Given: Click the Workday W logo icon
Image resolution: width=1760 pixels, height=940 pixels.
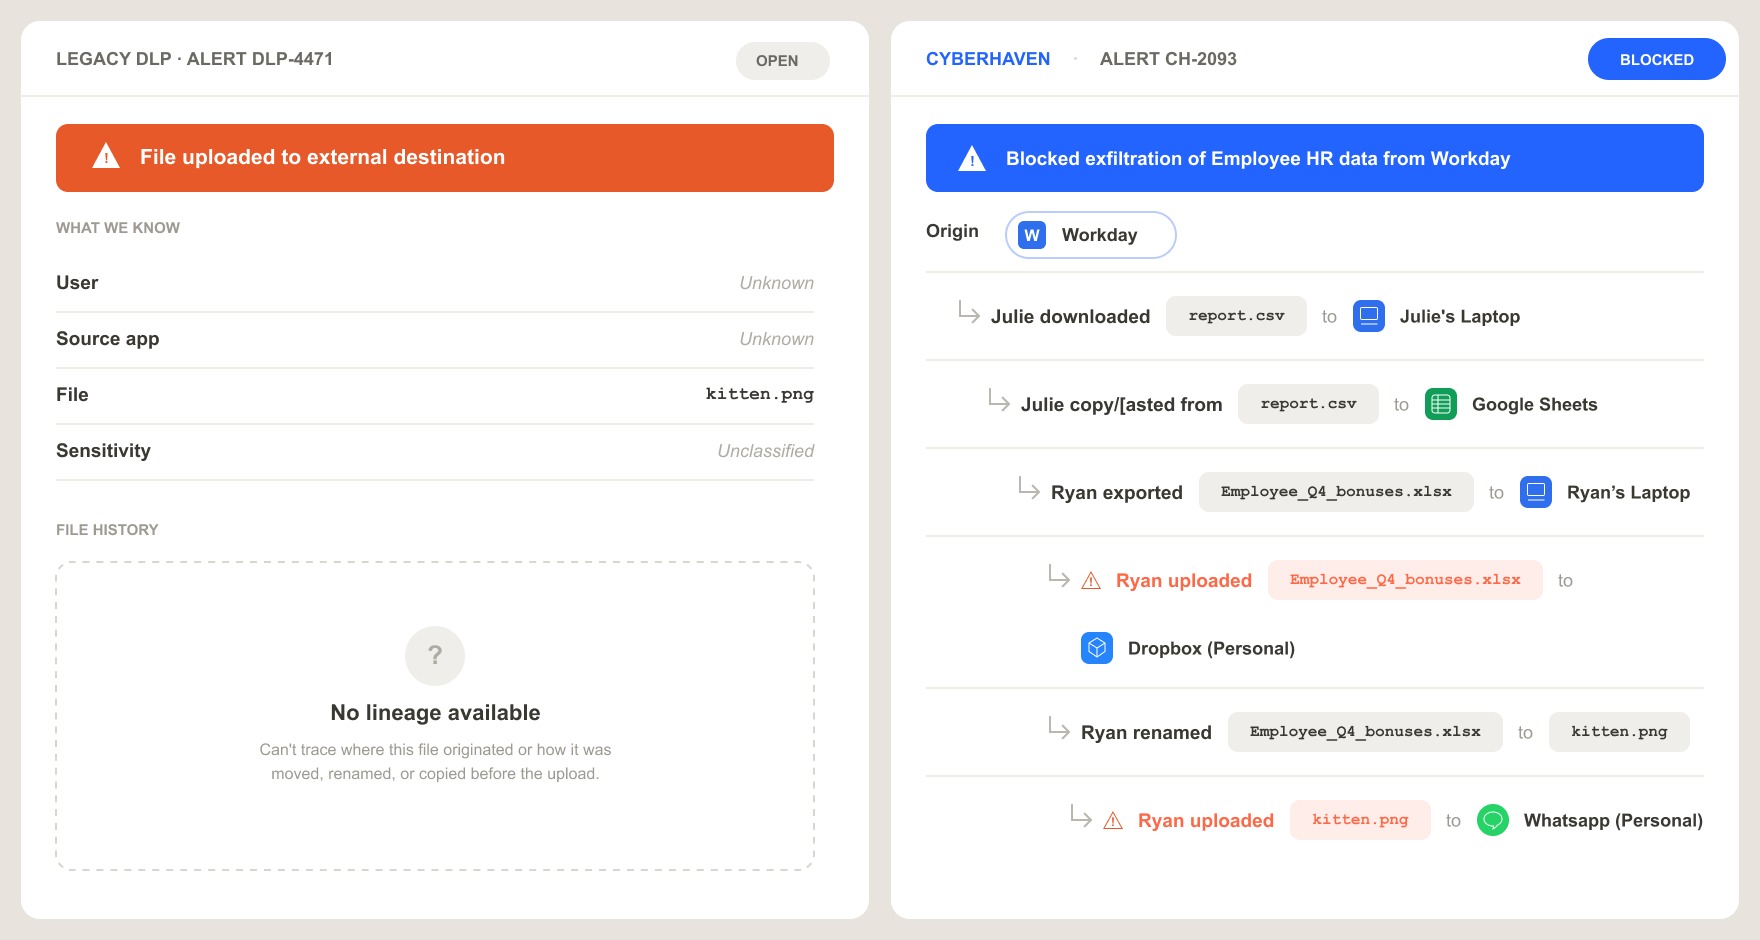Looking at the screenshot, I should coord(1032,235).
